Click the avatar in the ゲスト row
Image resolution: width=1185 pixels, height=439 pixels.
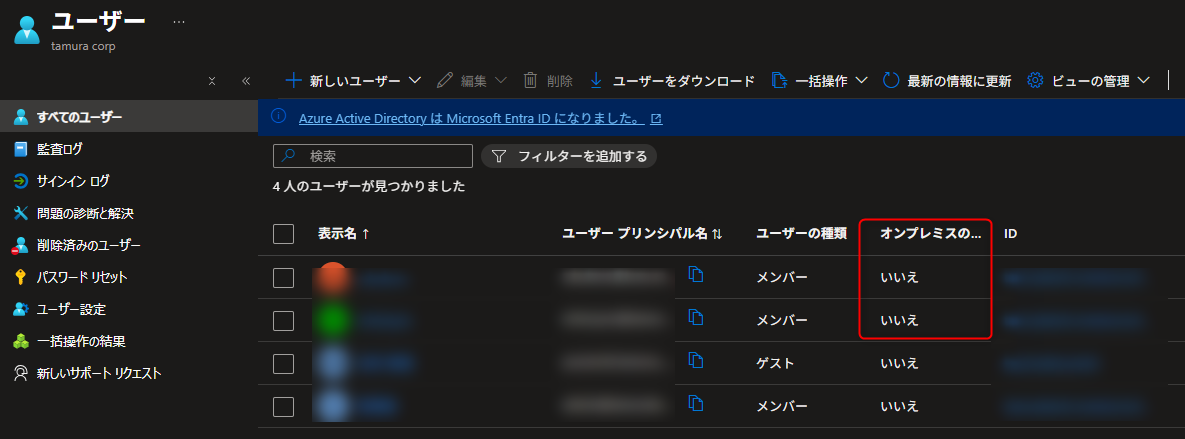333,364
